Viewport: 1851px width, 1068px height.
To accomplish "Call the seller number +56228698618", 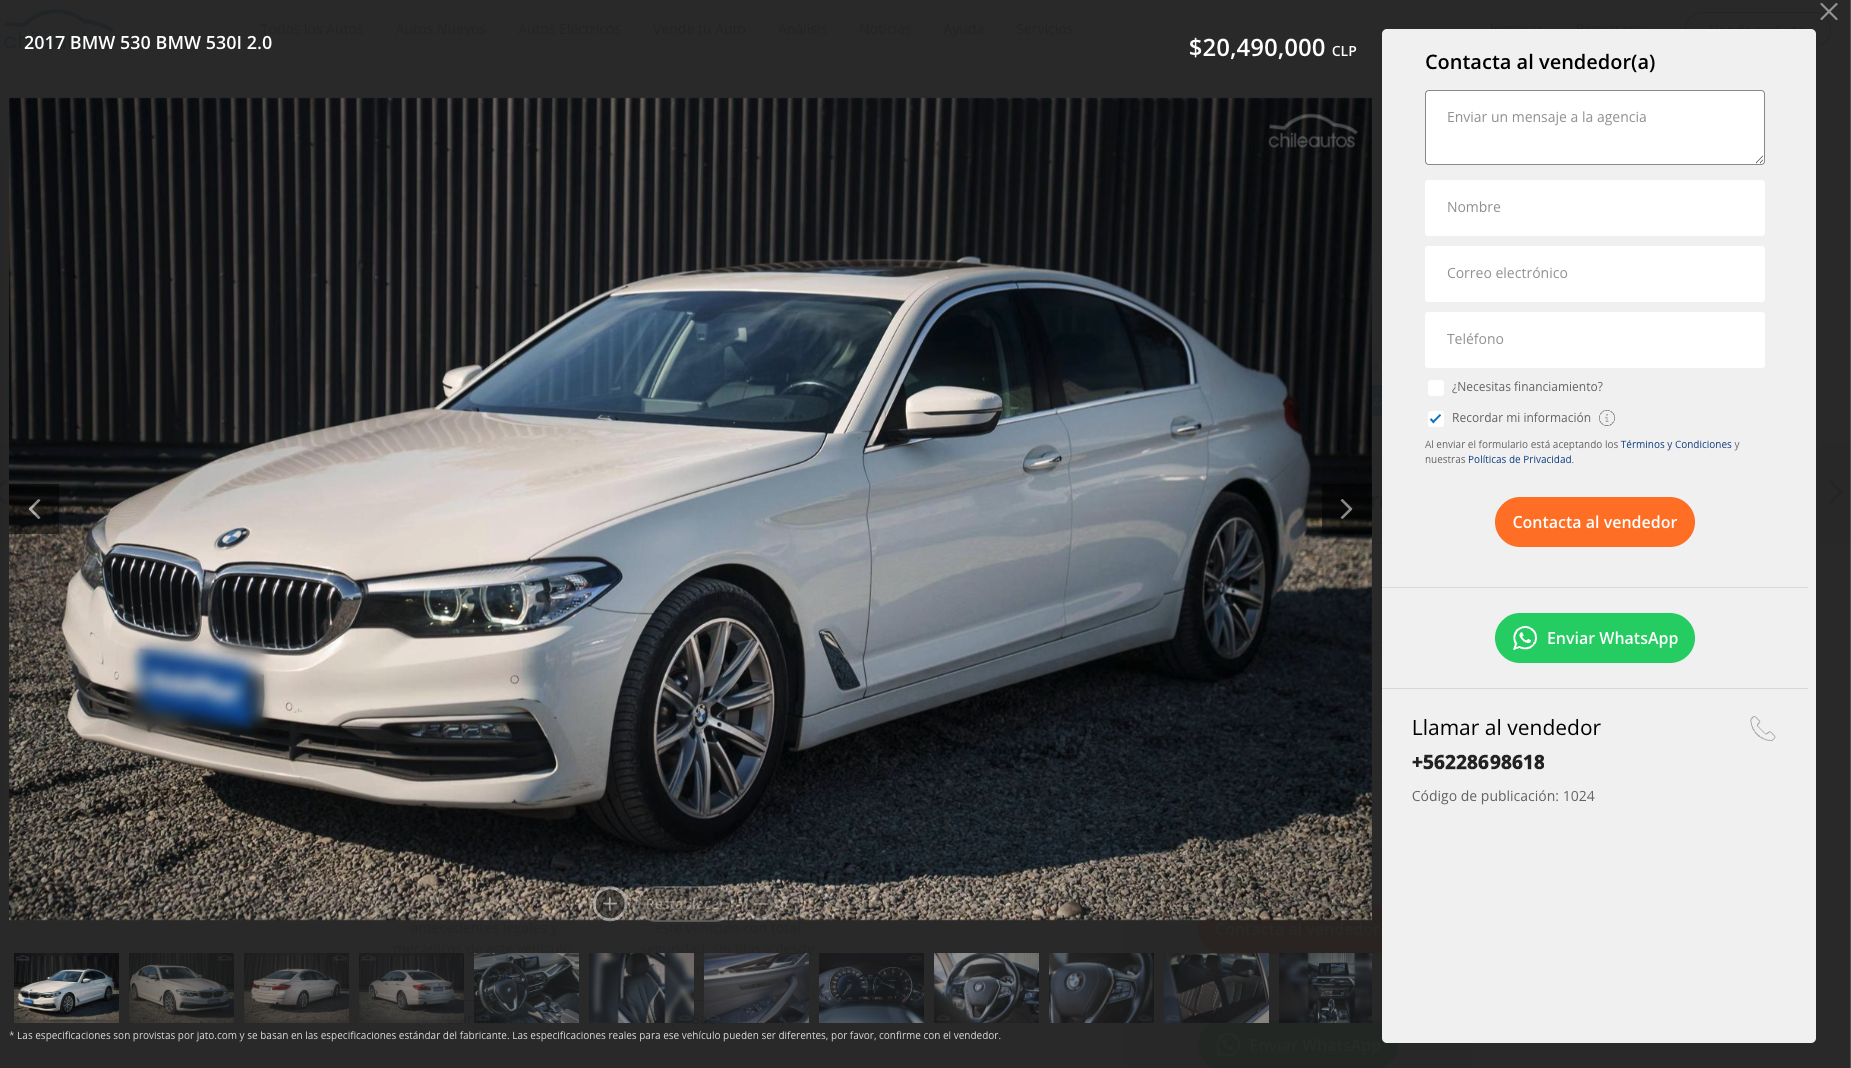I will 1478,762.
